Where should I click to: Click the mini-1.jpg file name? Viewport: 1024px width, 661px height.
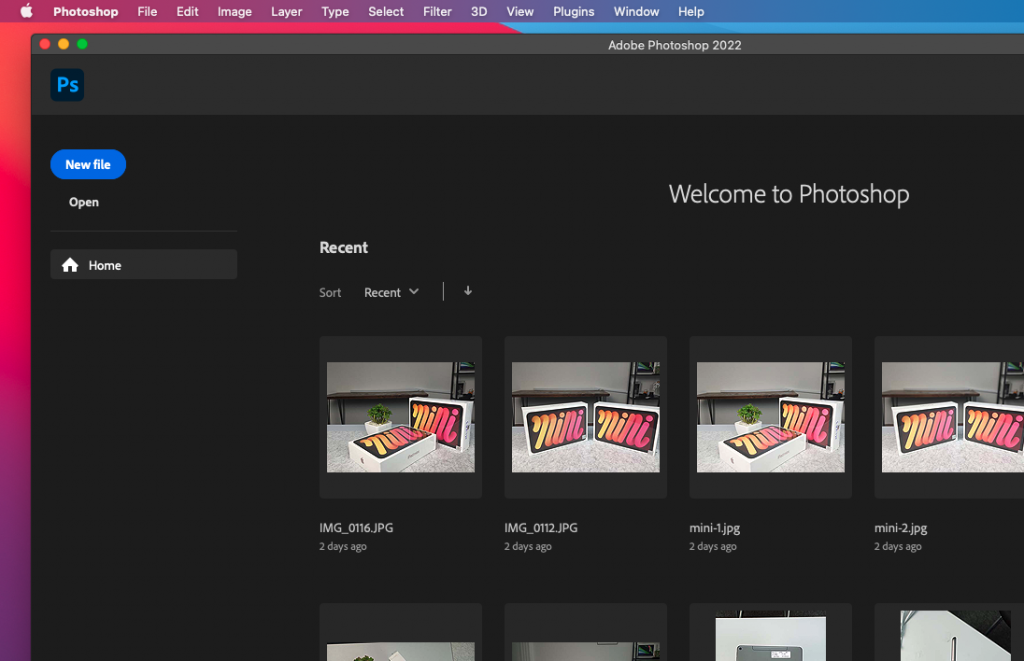point(714,528)
